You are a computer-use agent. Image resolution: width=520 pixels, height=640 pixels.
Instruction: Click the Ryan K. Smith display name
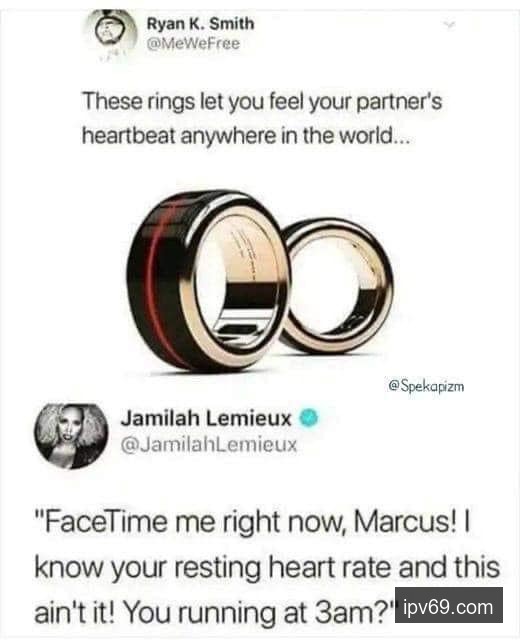pos(200,24)
